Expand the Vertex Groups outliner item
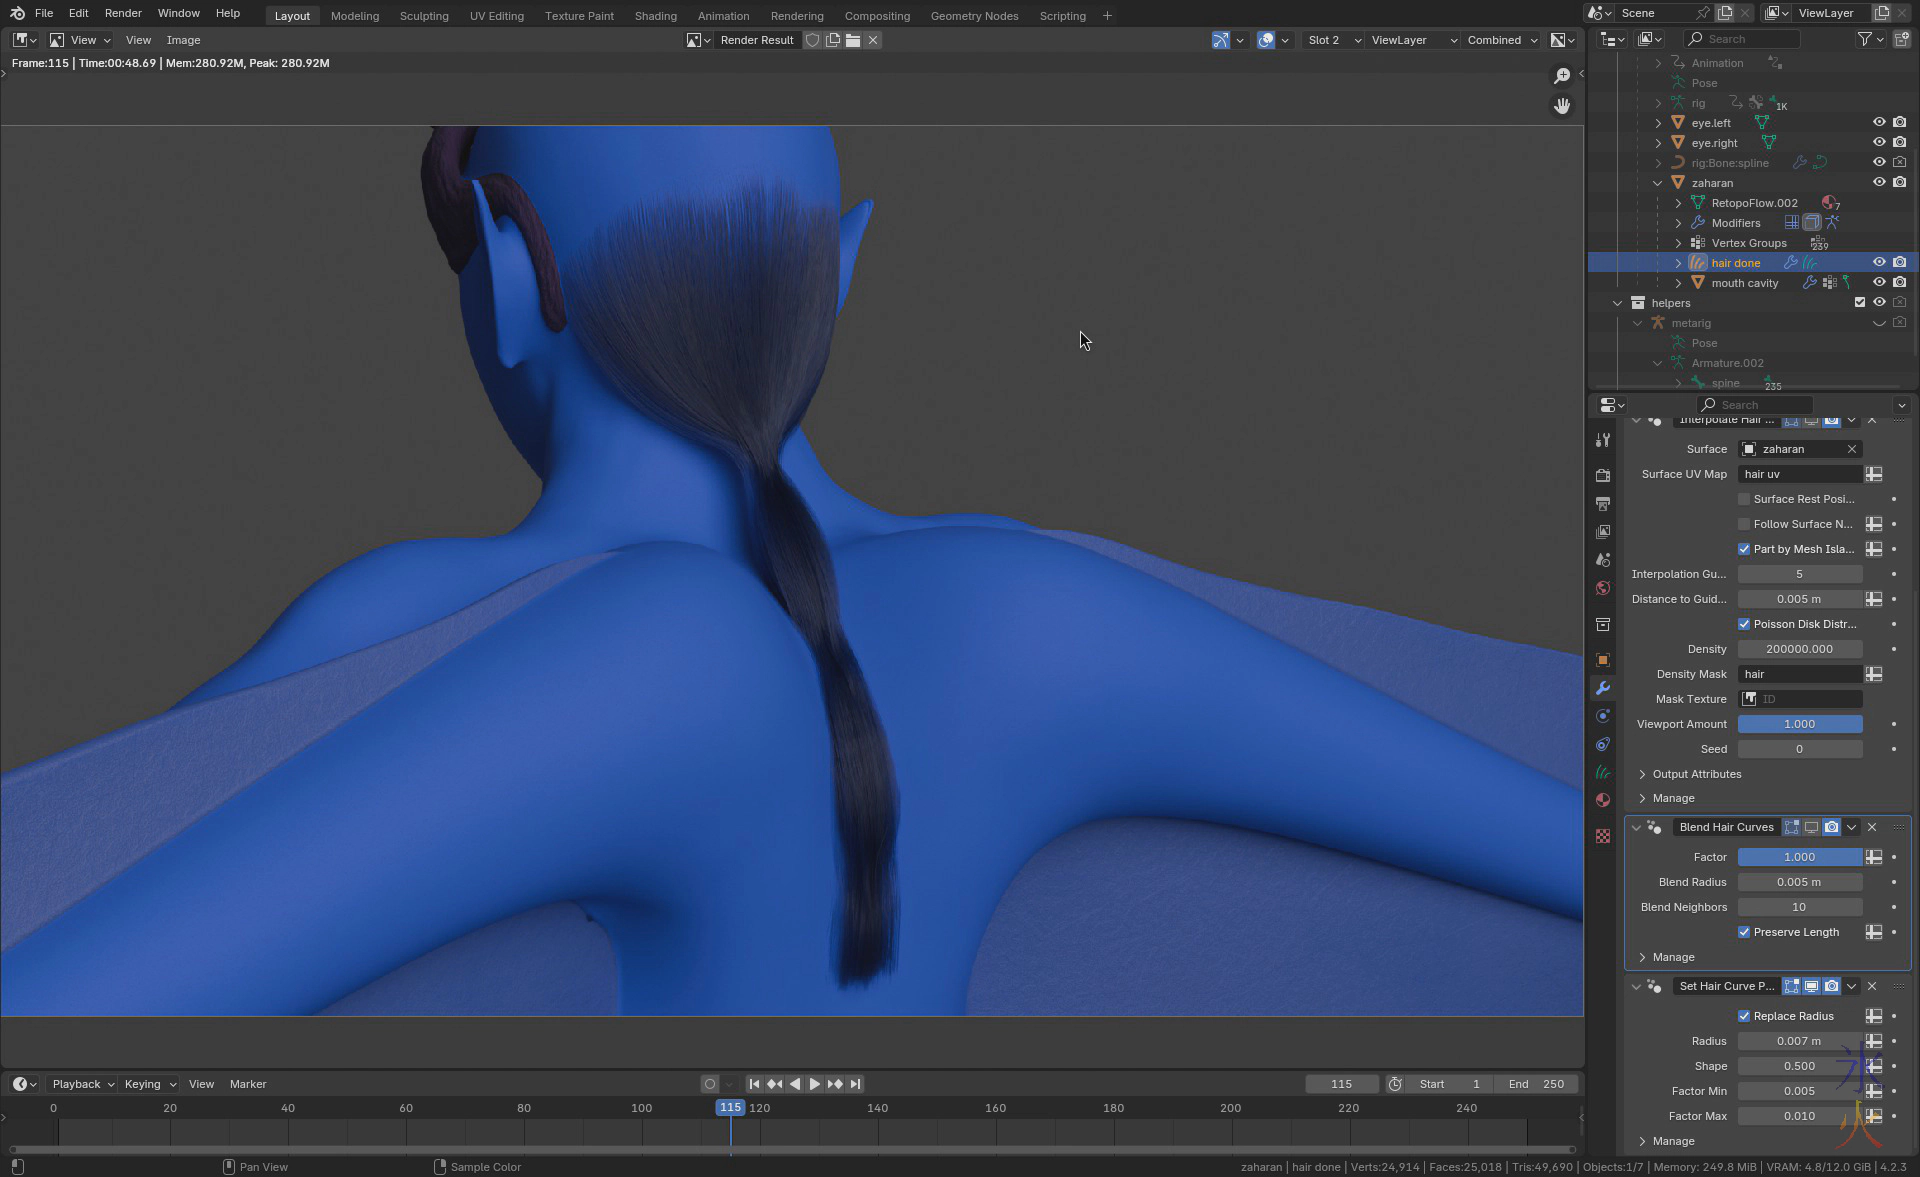This screenshot has width=1920, height=1177. pos(1678,243)
